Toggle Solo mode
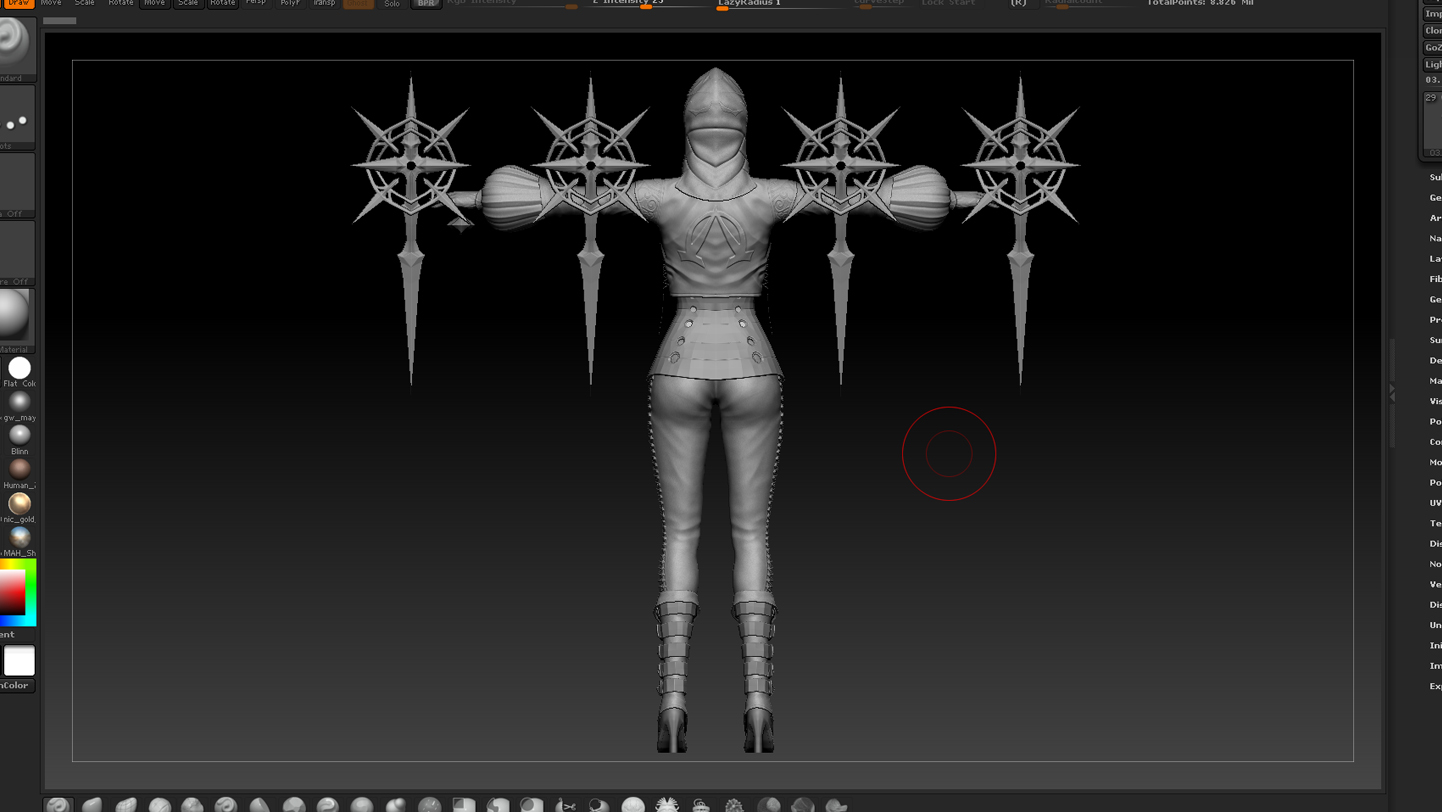 (x=392, y=3)
